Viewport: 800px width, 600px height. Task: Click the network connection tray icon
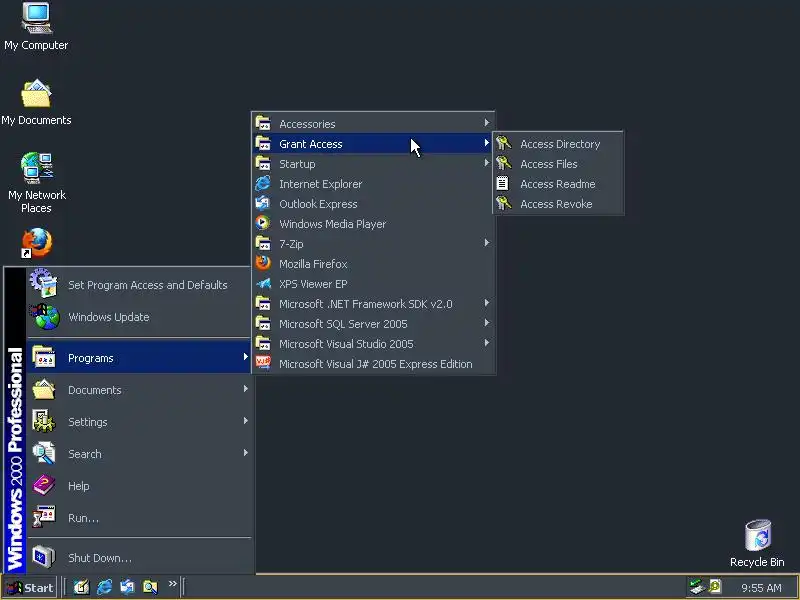696,587
